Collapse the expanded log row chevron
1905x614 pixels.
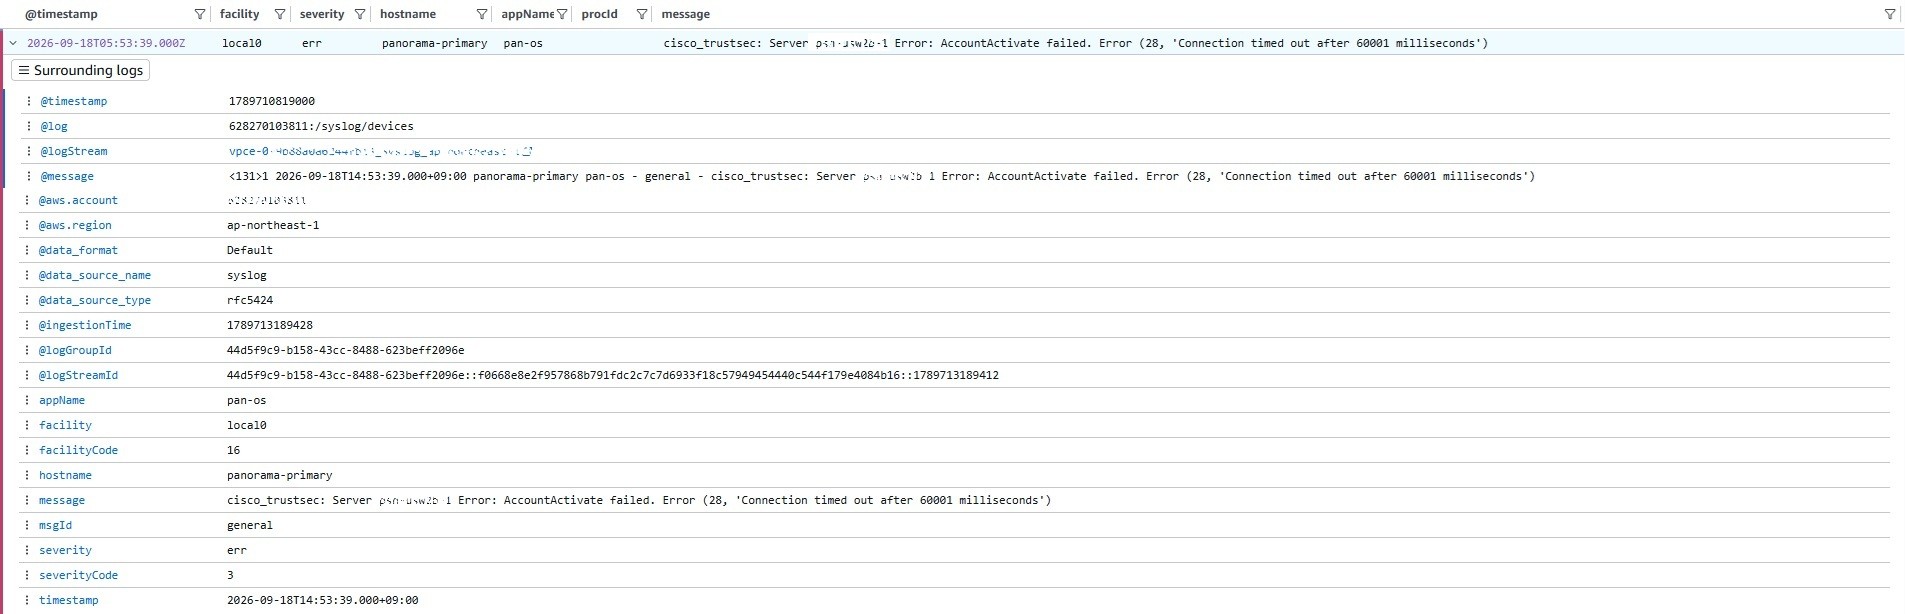point(13,43)
